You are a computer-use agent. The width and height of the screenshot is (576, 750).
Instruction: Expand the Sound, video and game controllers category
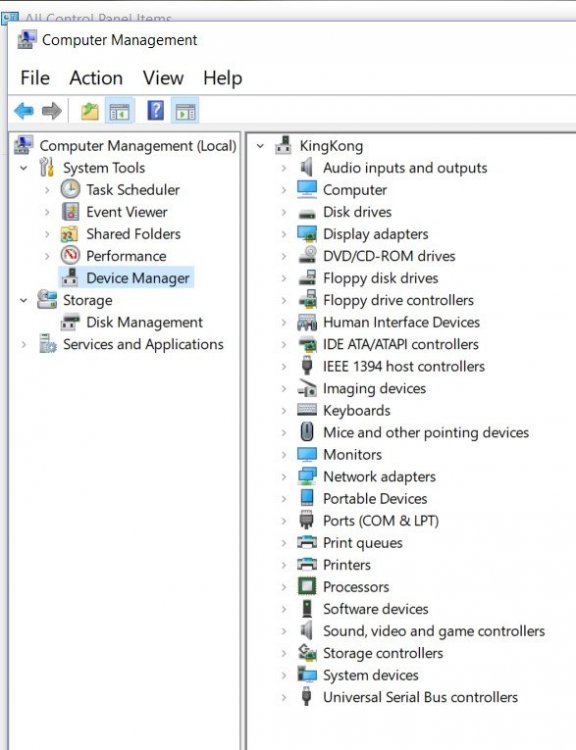click(284, 631)
